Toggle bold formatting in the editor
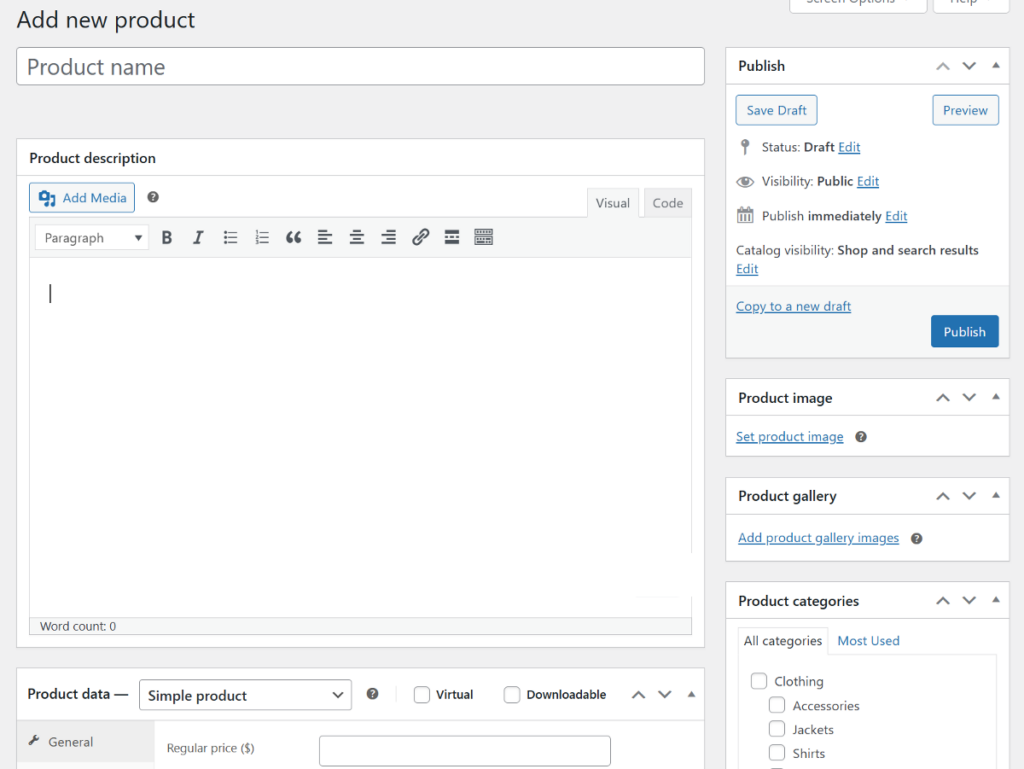 click(166, 237)
